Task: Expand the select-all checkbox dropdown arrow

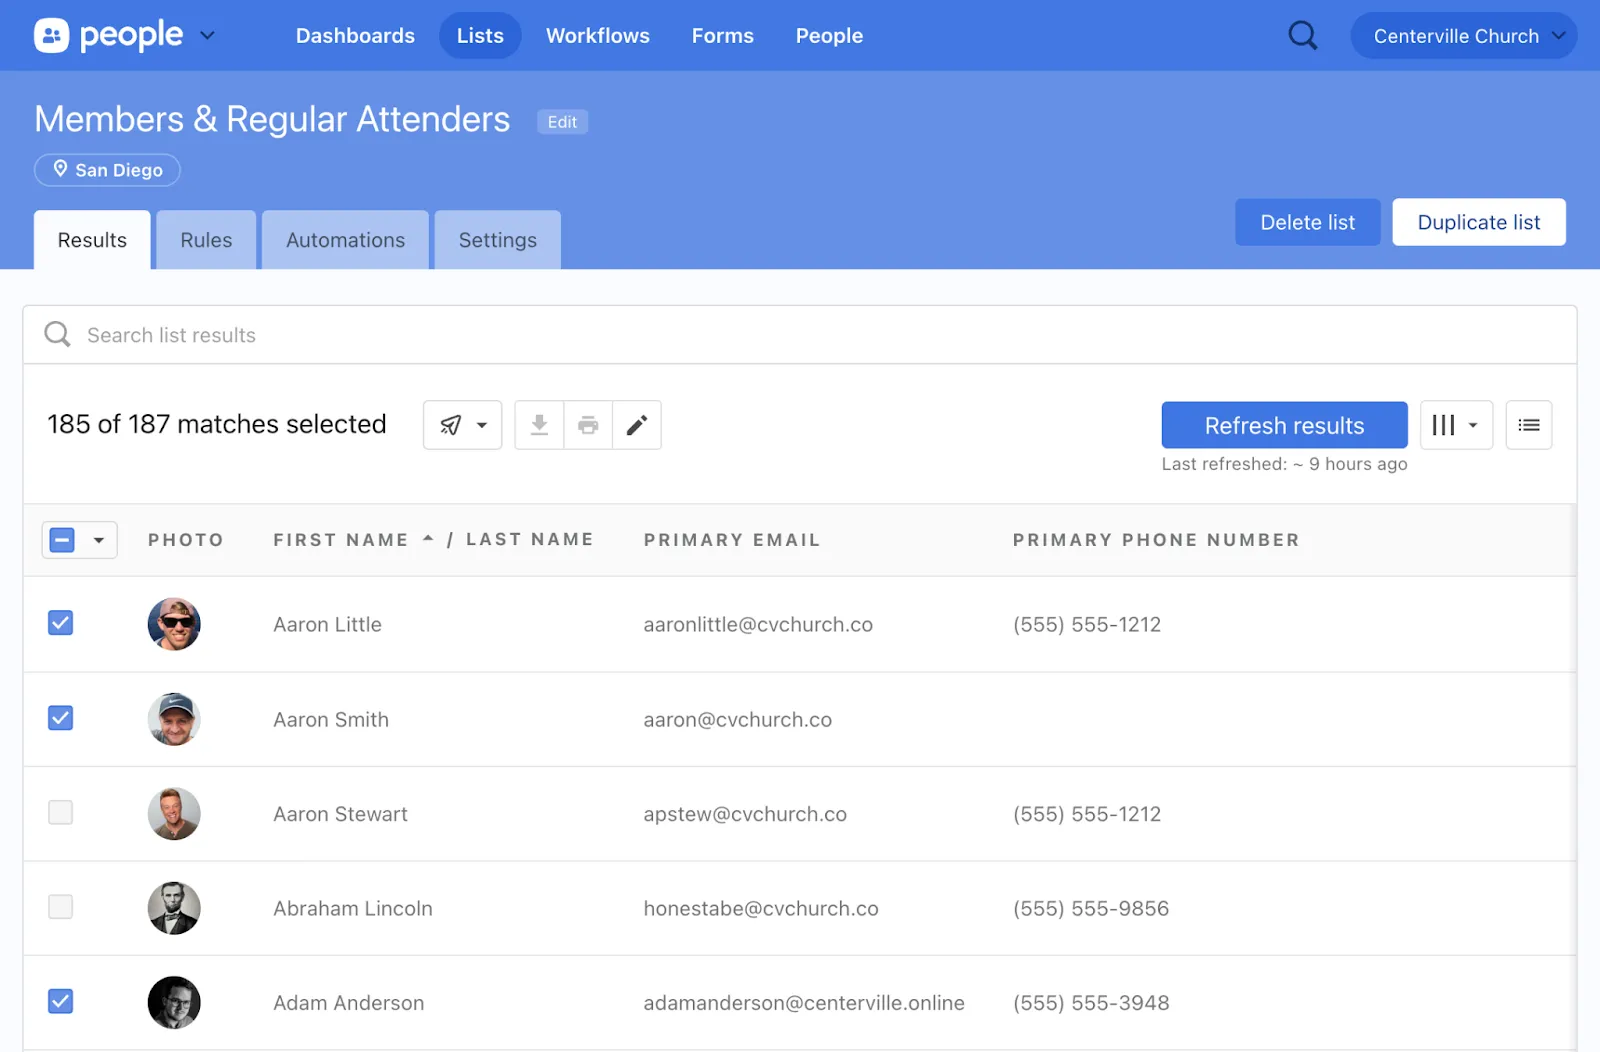Action: point(99,540)
